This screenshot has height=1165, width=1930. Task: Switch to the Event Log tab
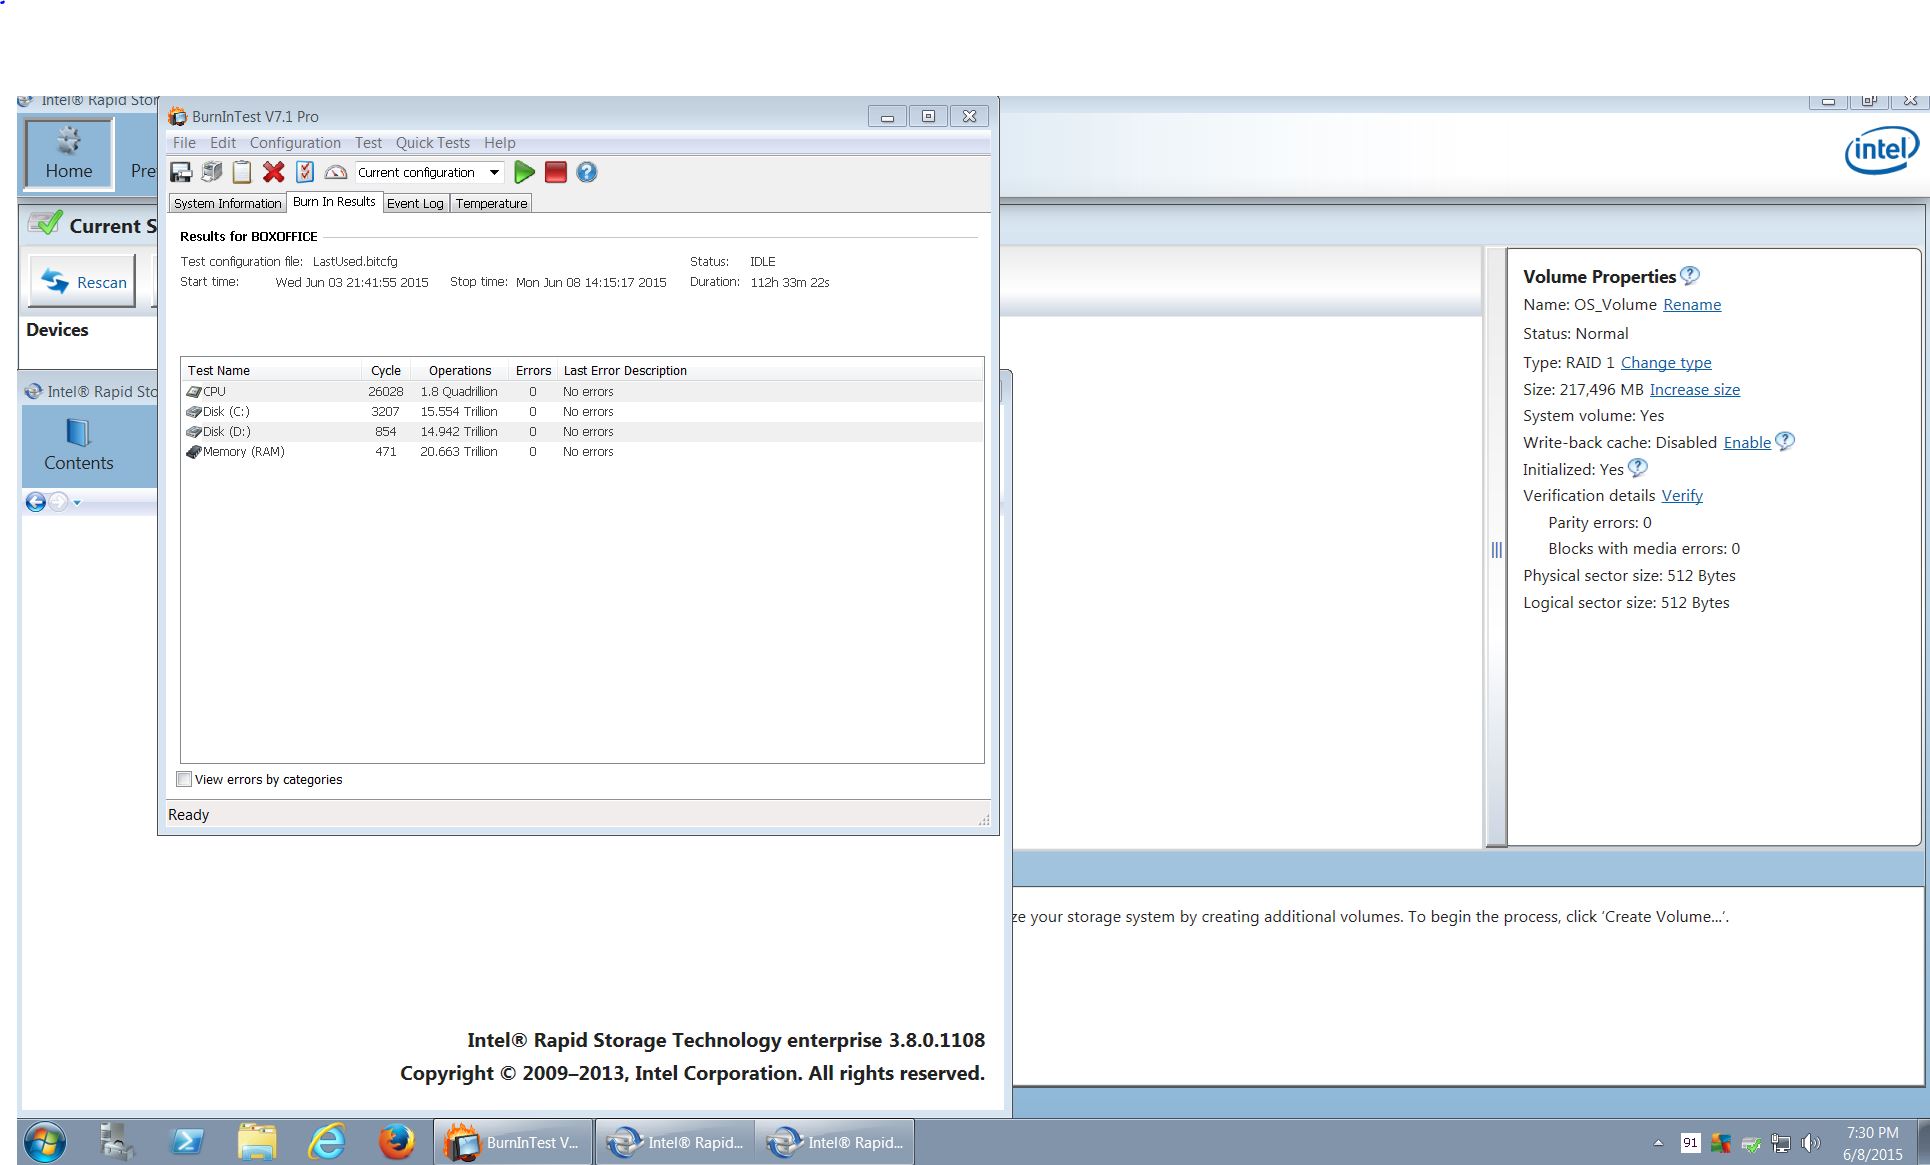415,203
